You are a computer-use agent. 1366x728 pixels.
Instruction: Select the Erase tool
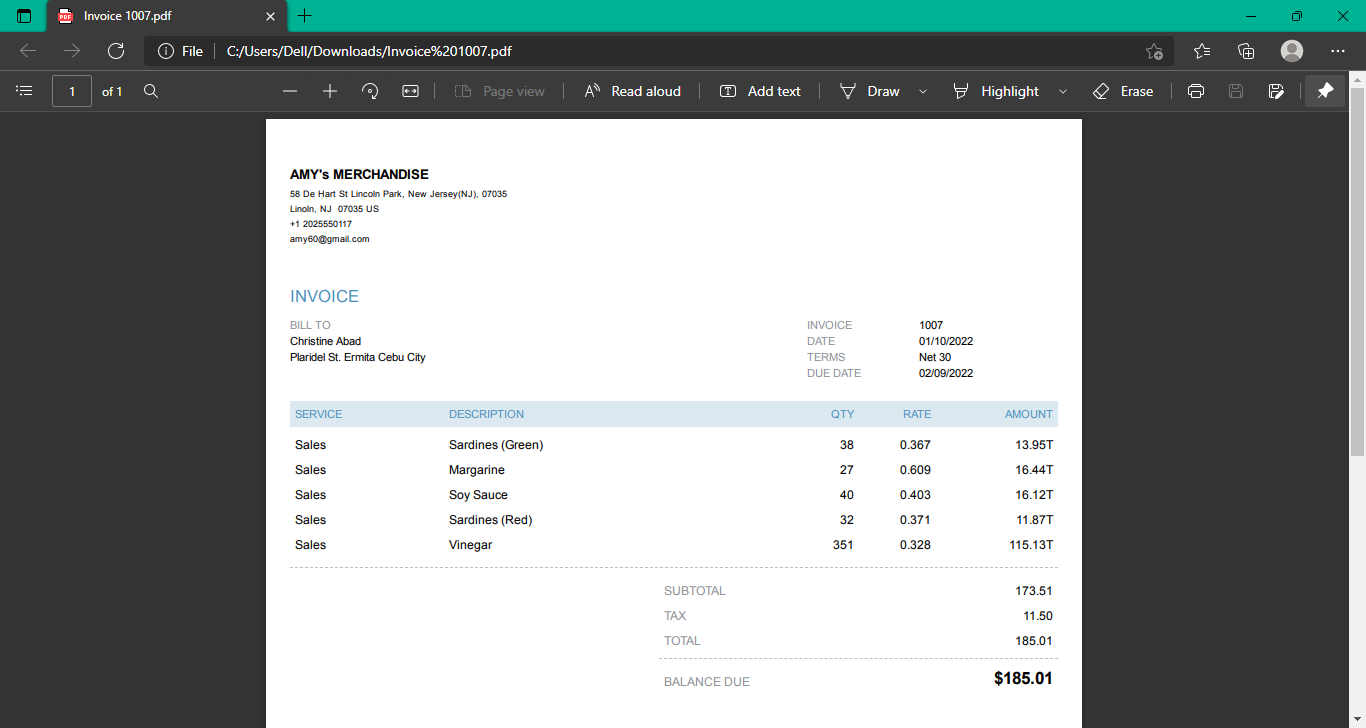coord(1123,91)
